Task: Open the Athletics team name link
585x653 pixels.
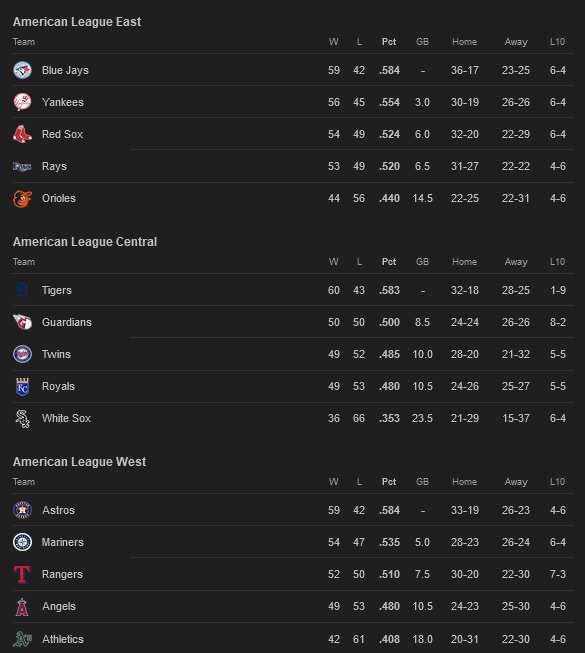Action: [62, 639]
